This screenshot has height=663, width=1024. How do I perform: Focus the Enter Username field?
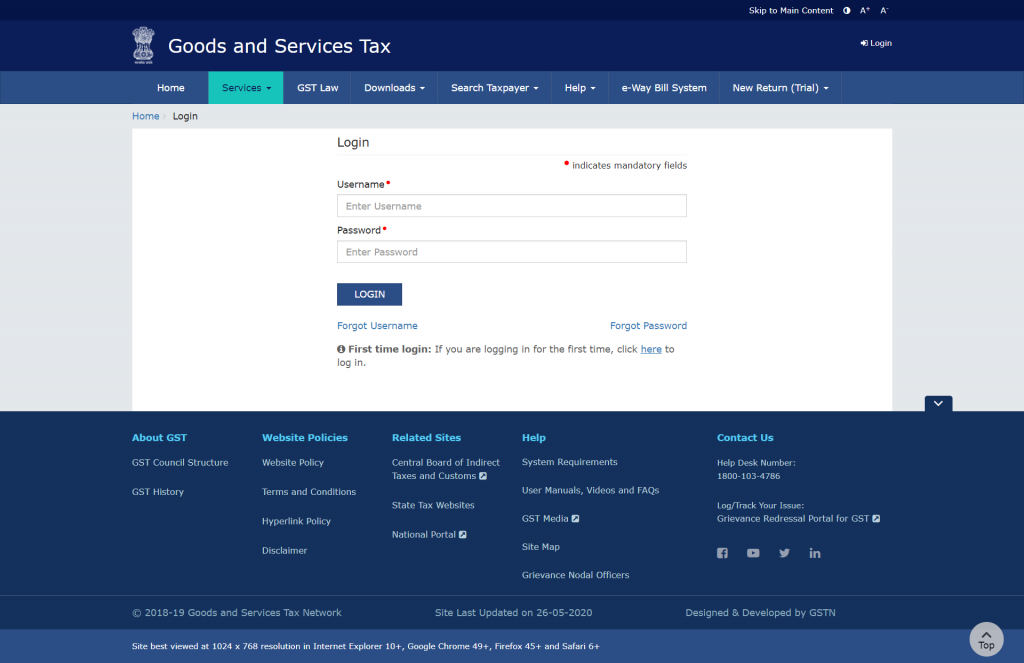click(511, 206)
